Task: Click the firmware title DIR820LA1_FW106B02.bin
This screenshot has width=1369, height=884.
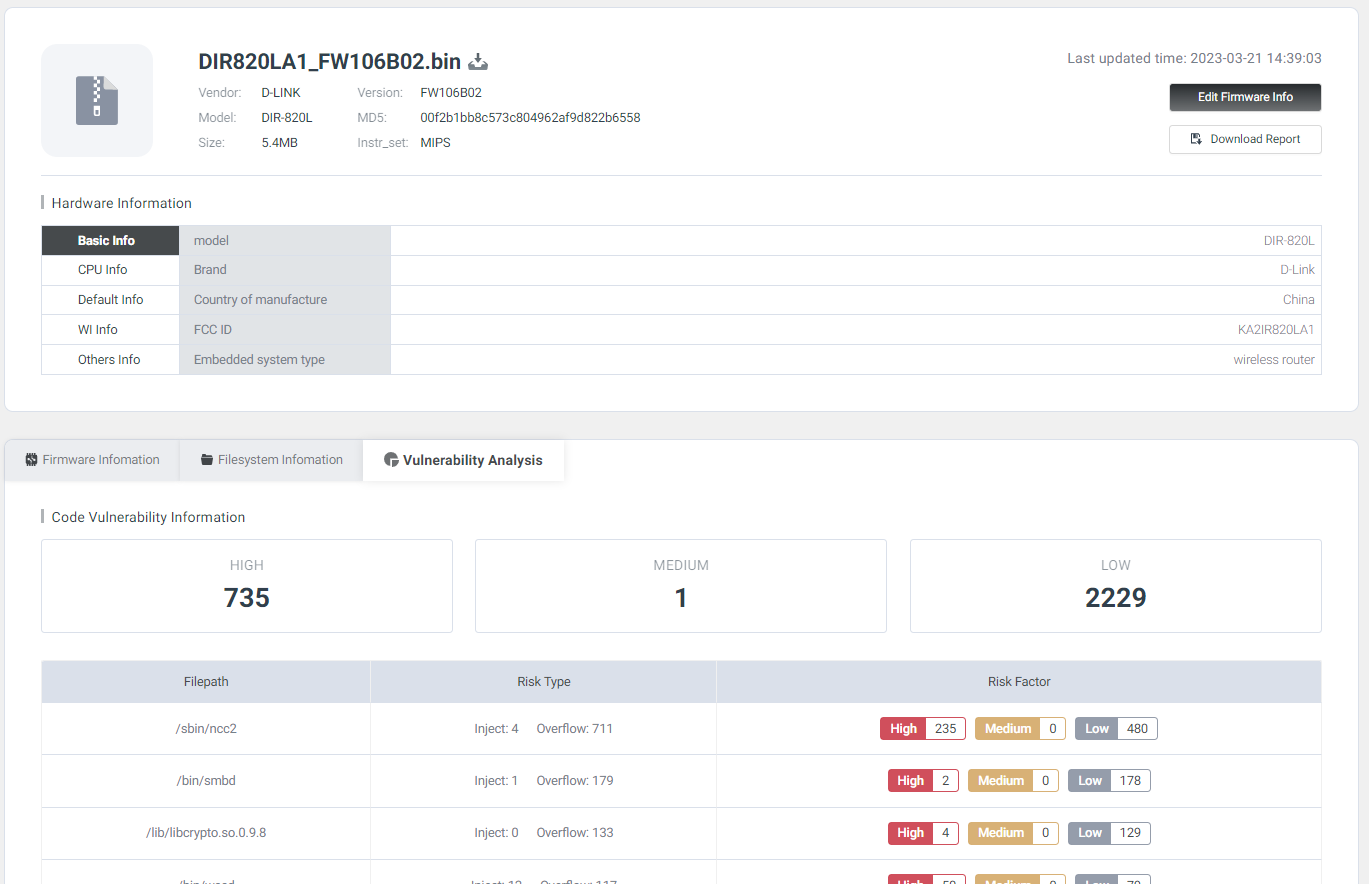Action: point(330,62)
